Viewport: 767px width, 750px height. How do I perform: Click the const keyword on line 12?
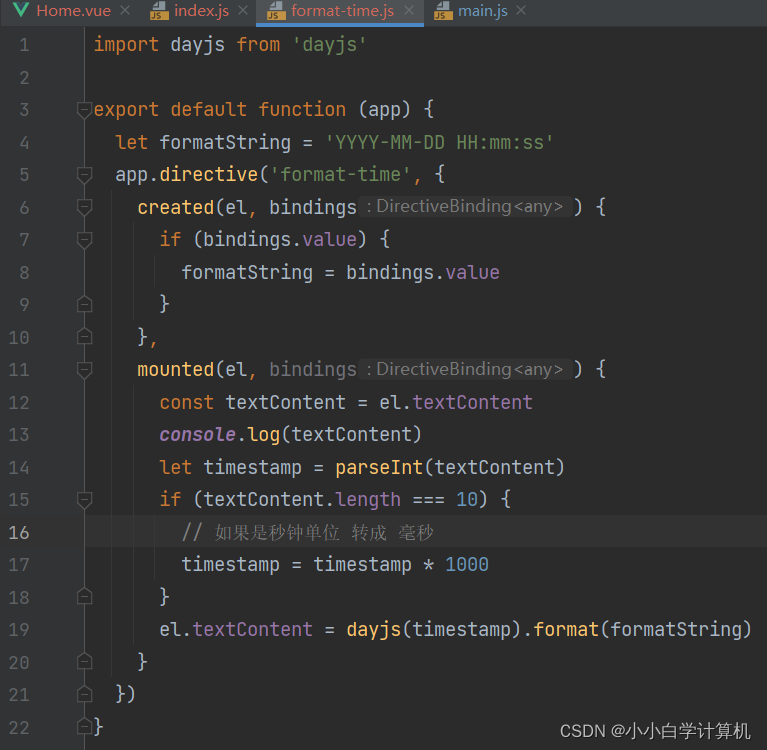[x=186, y=402]
